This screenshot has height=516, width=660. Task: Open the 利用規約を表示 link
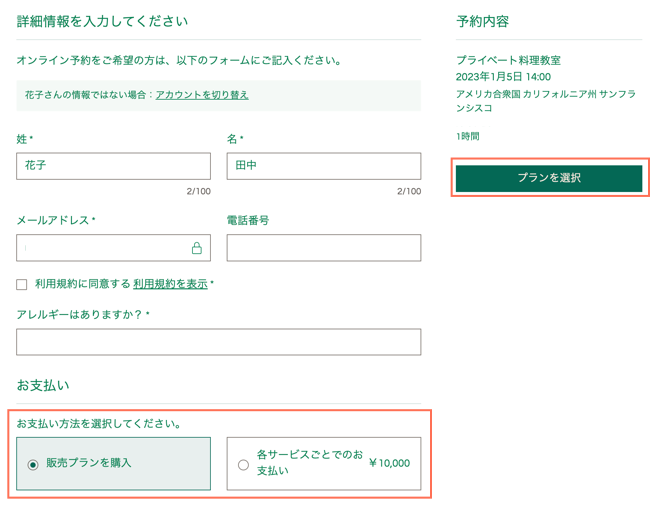tap(170, 284)
